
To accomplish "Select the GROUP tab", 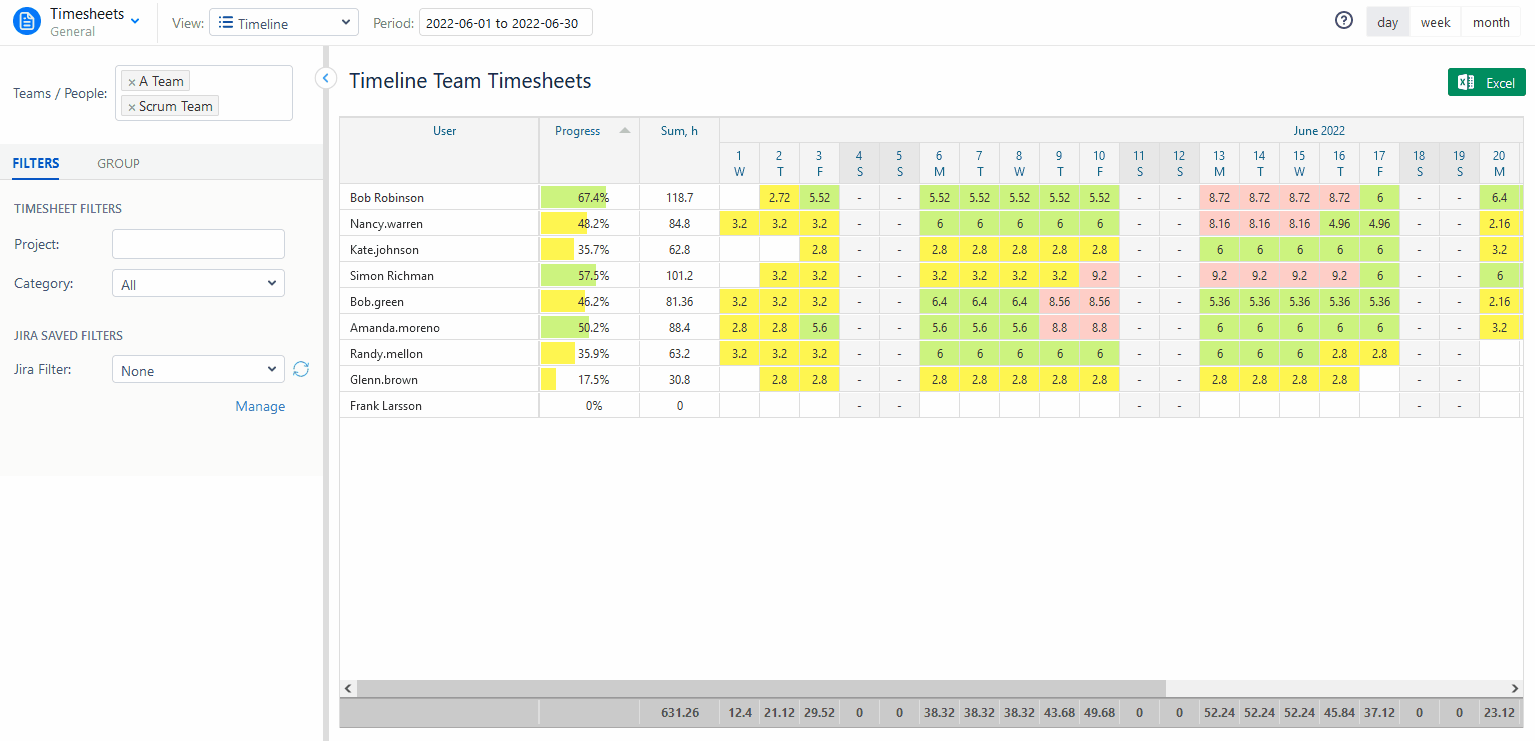I will coord(118,163).
